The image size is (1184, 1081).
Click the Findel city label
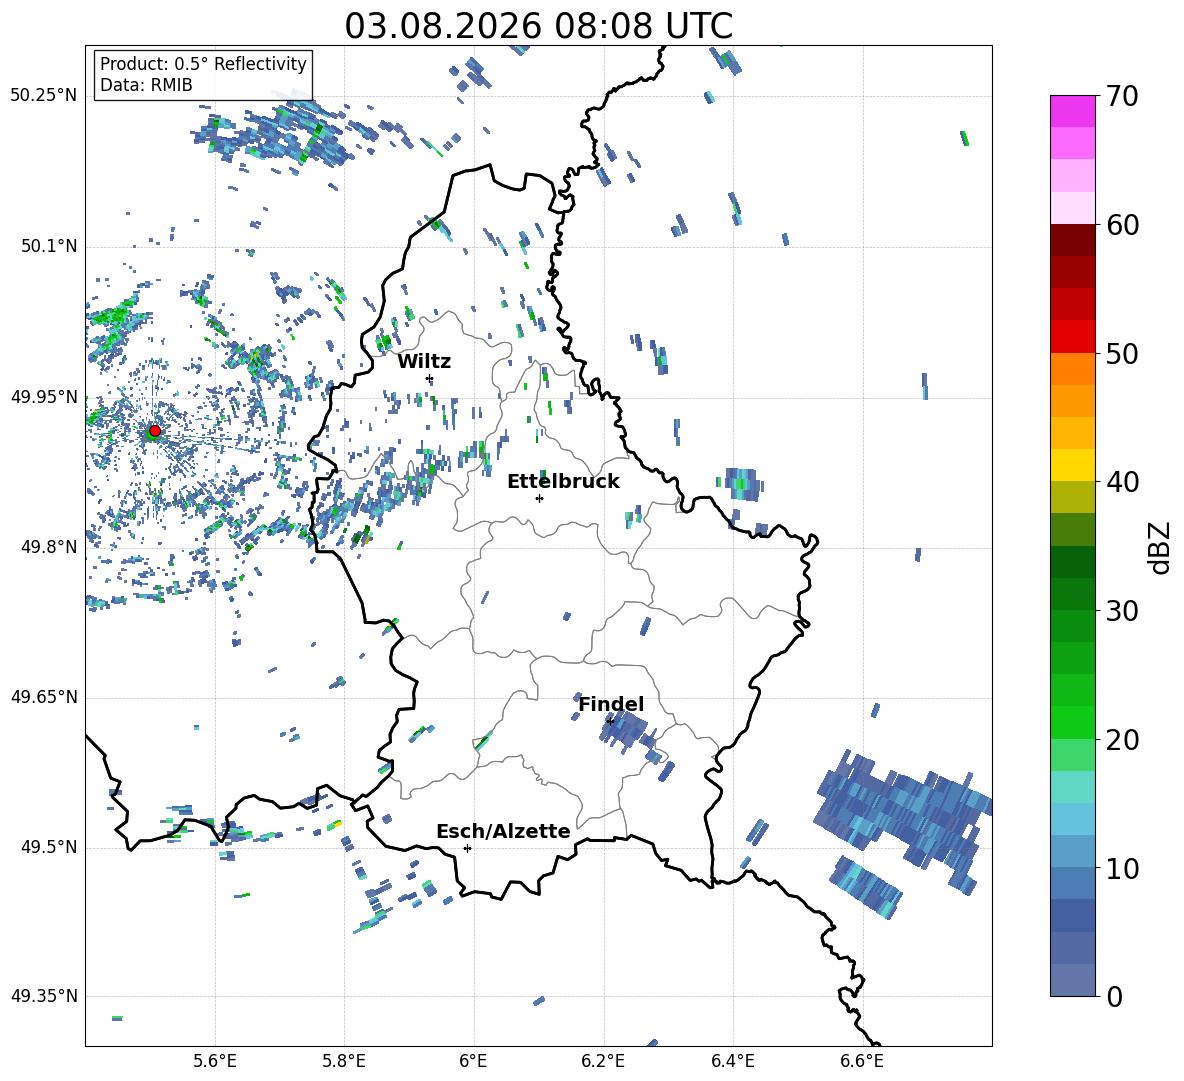(x=611, y=704)
